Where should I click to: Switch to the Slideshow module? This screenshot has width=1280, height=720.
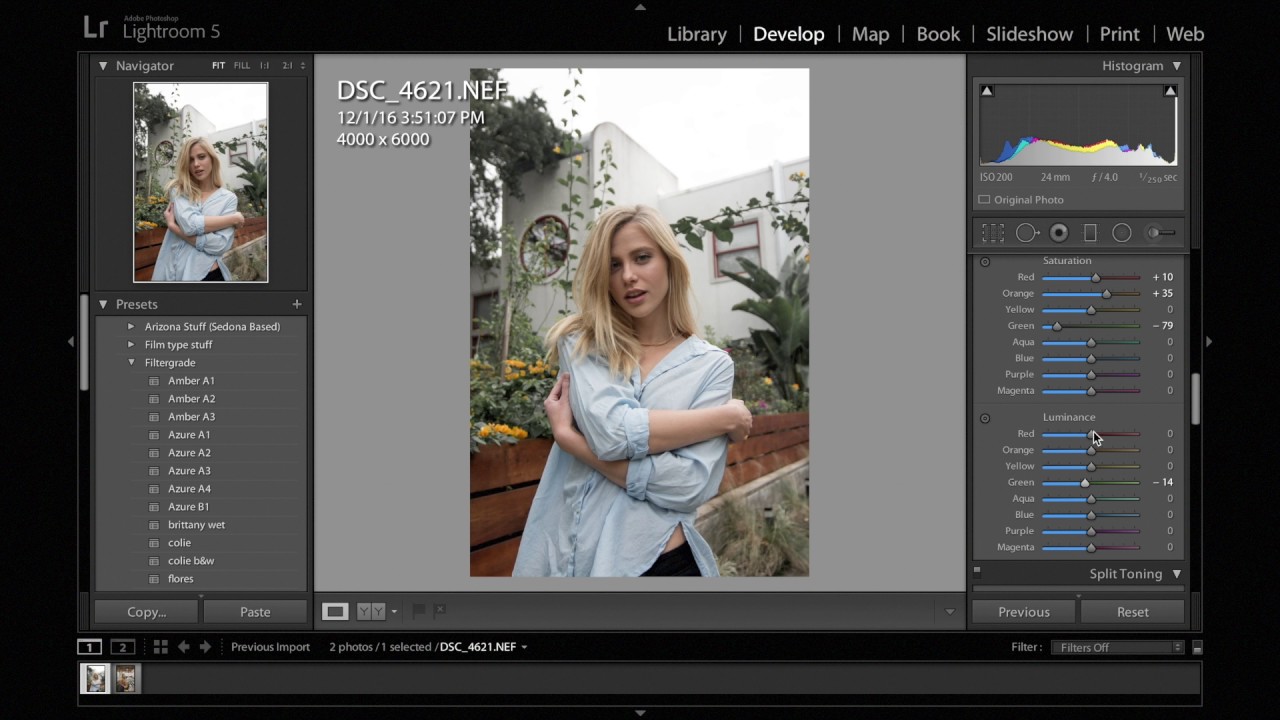coord(1030,34)
